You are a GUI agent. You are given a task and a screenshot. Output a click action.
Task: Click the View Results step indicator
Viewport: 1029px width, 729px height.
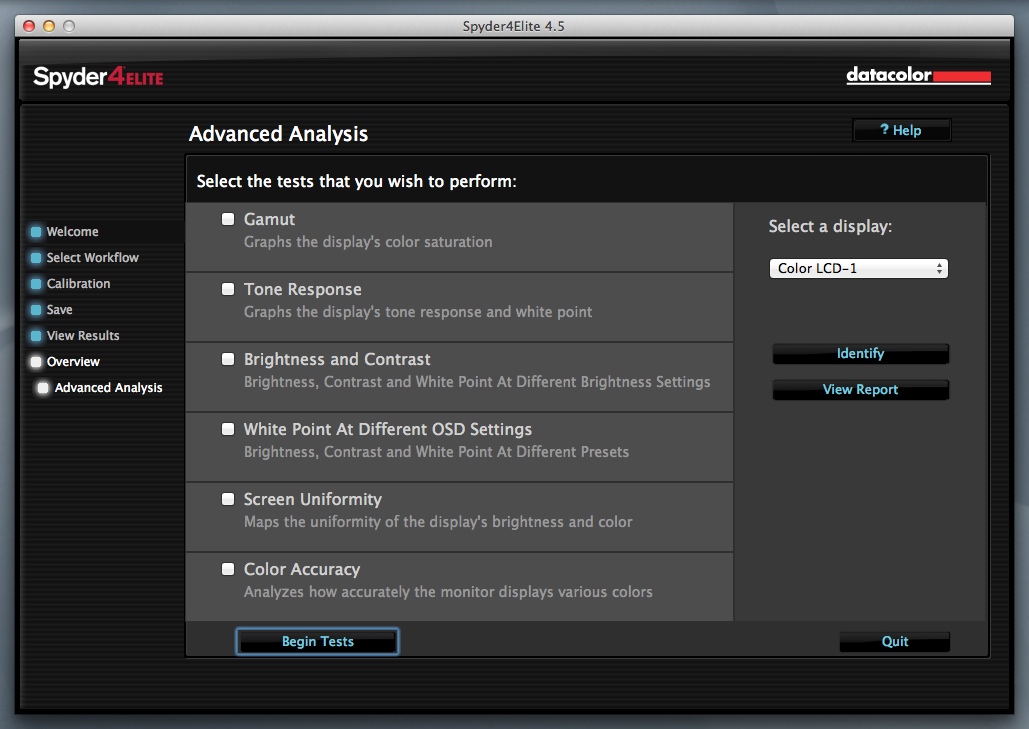click(36, 336)
